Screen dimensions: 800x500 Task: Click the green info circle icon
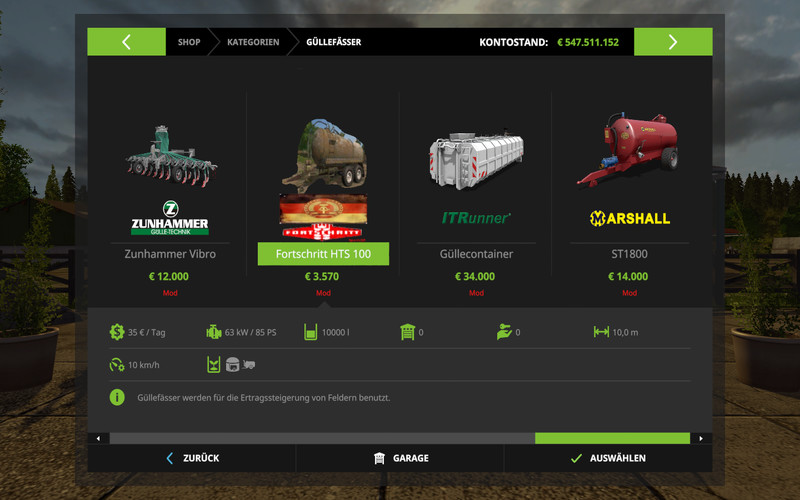pyautogui.click(x=117, y=397)
